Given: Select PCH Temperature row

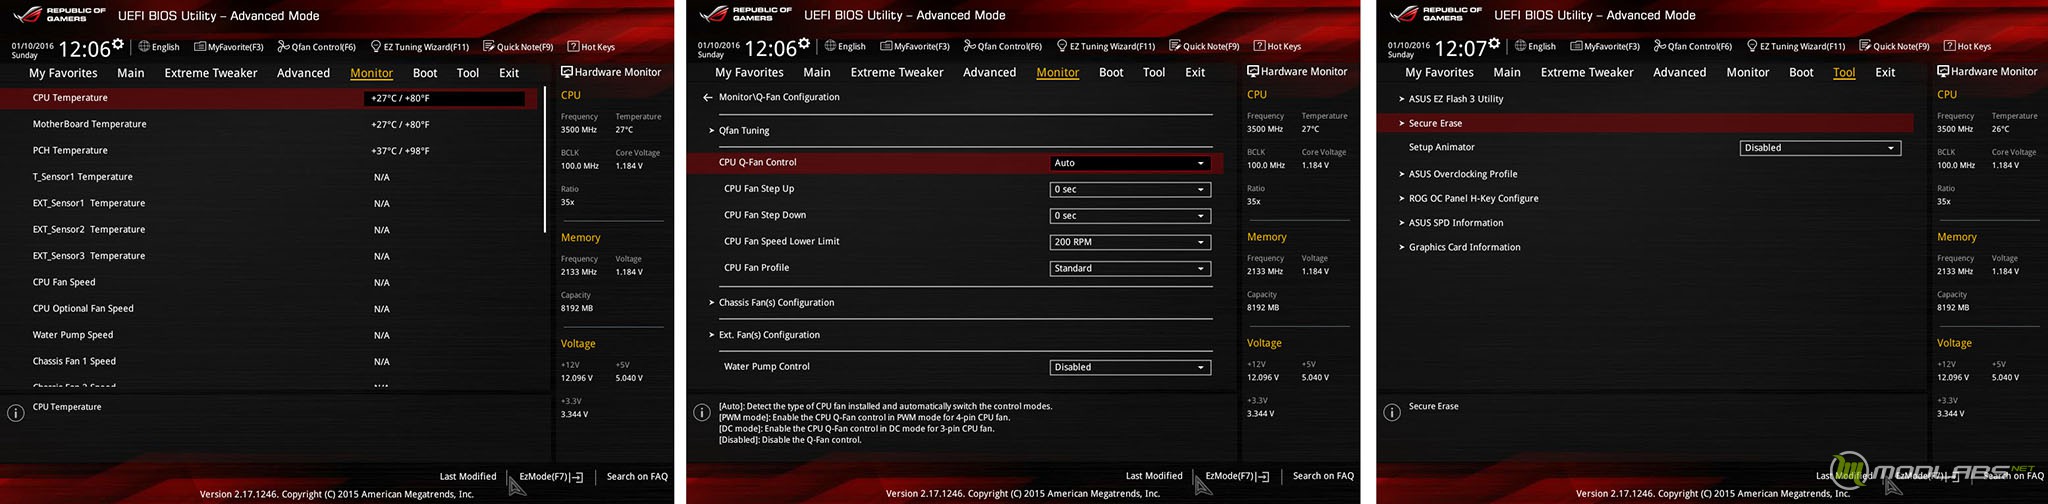Looking at the screenshot, I should coord(268,151).
